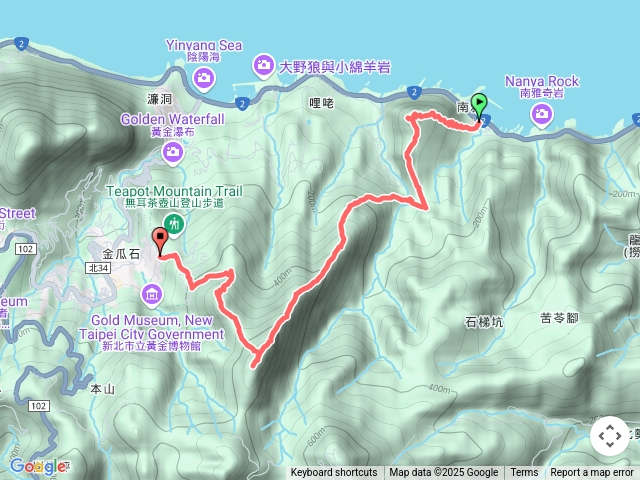Click the green start marker pin
Viewport: 640px width, 480px height.
[x=479, y=107]
